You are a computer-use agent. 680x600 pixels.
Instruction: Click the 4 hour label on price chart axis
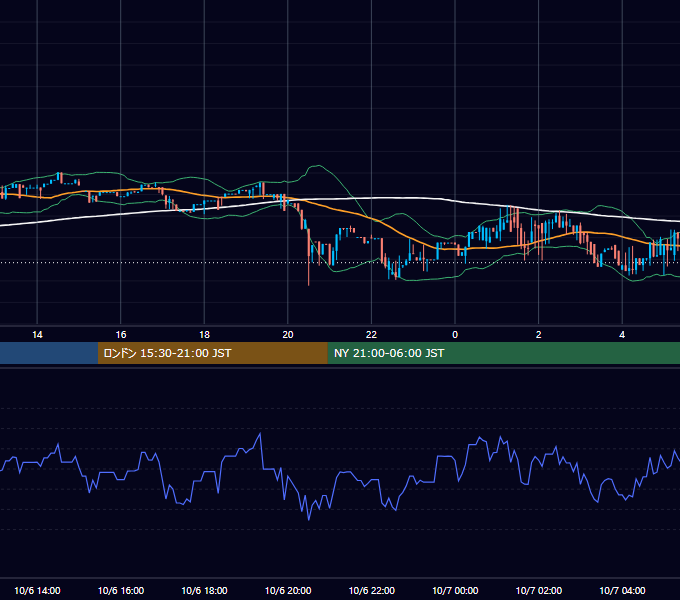622,335
